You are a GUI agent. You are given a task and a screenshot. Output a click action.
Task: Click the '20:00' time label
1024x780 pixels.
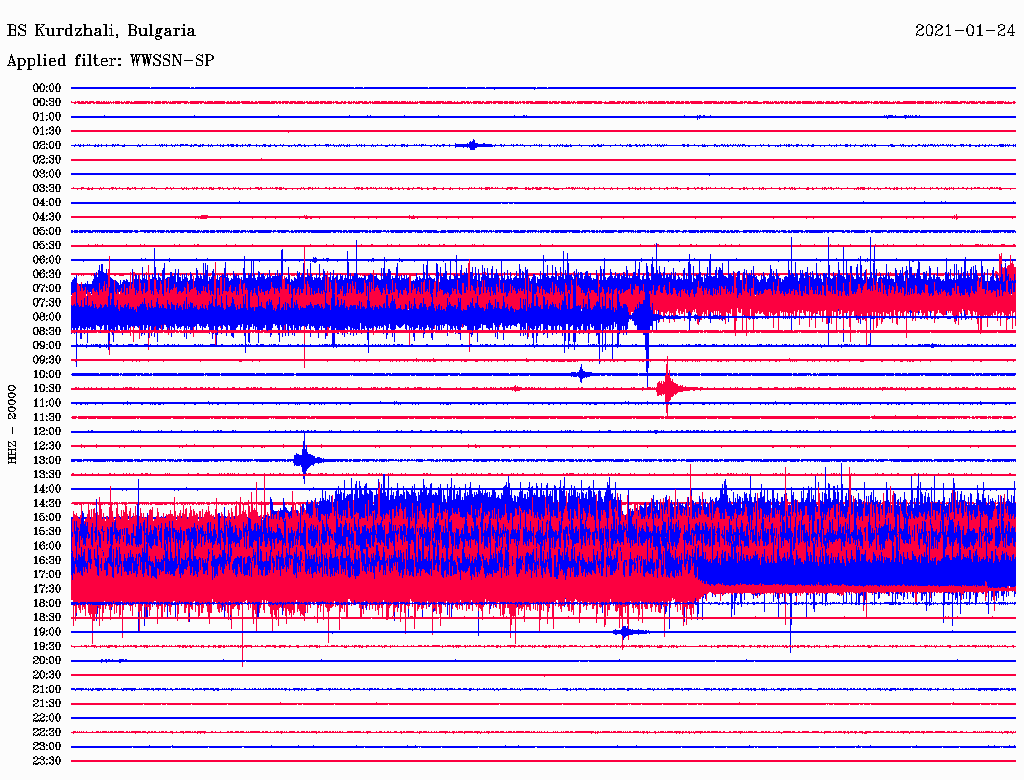[47, 661]
